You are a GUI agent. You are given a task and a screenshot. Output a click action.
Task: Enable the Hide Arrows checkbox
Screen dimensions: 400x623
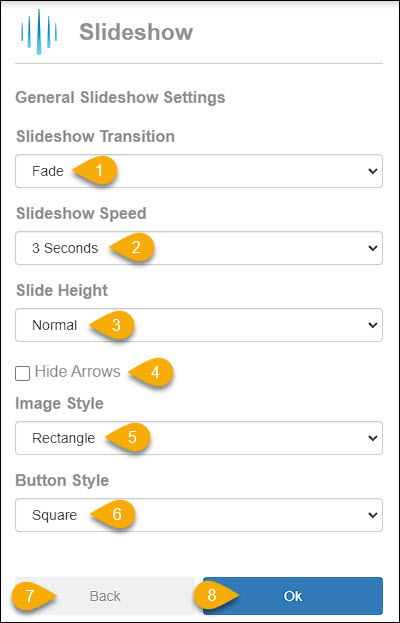click(x=22, y=374)
